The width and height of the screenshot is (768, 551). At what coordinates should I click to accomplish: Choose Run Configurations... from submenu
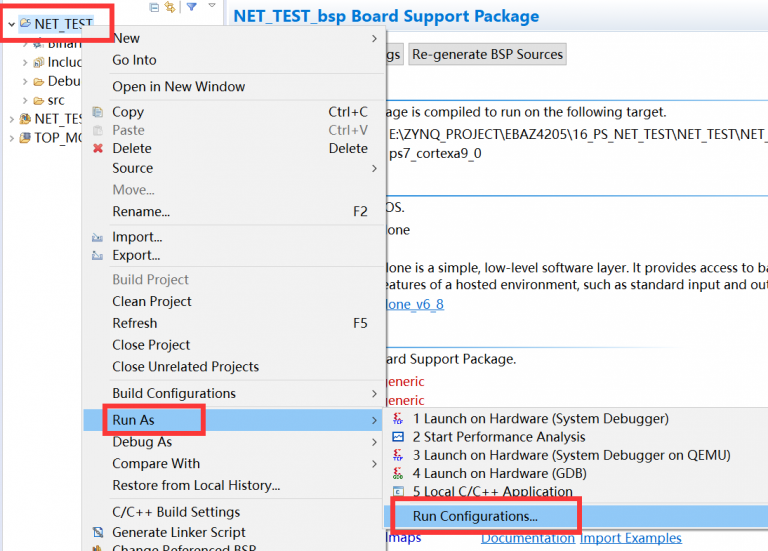point(475,516)
